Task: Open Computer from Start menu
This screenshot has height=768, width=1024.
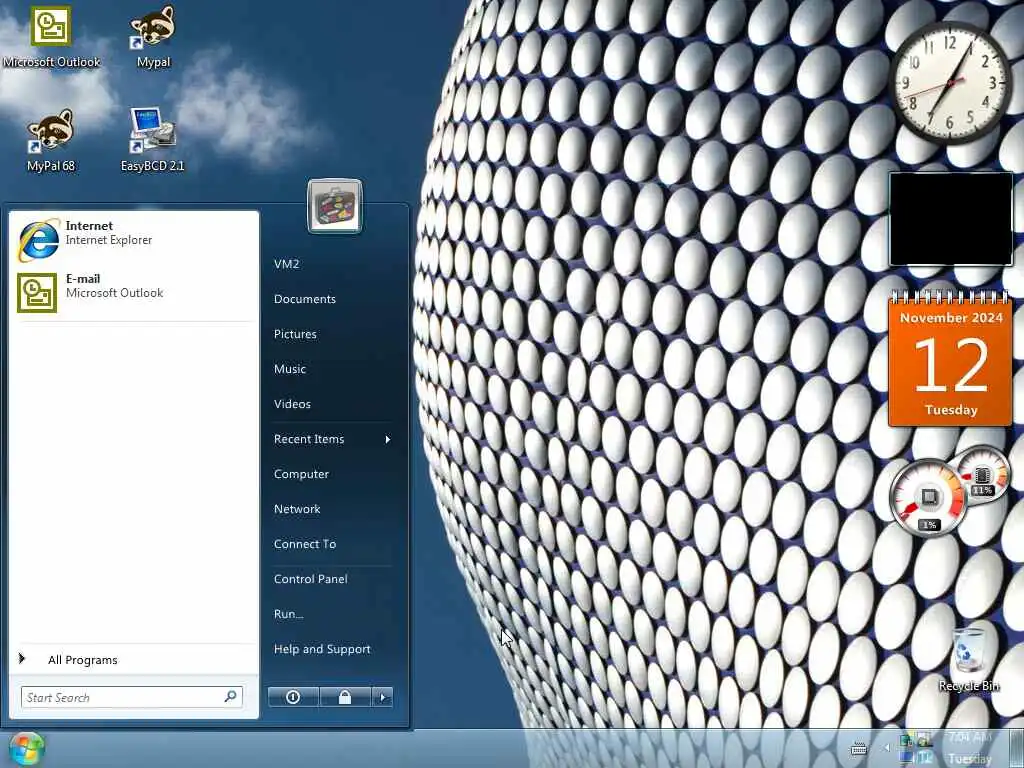Action: [331, 474]
